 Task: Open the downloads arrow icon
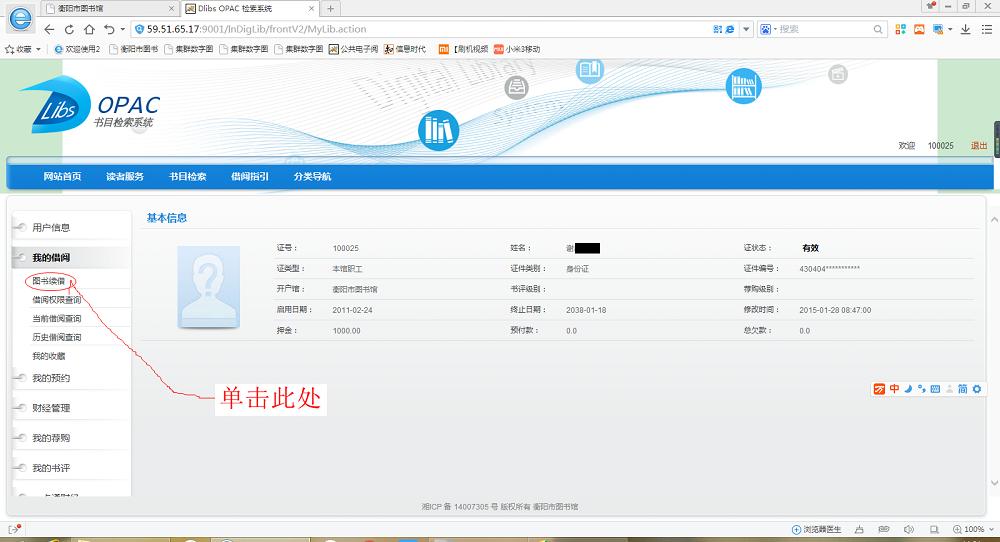(966, 29)
